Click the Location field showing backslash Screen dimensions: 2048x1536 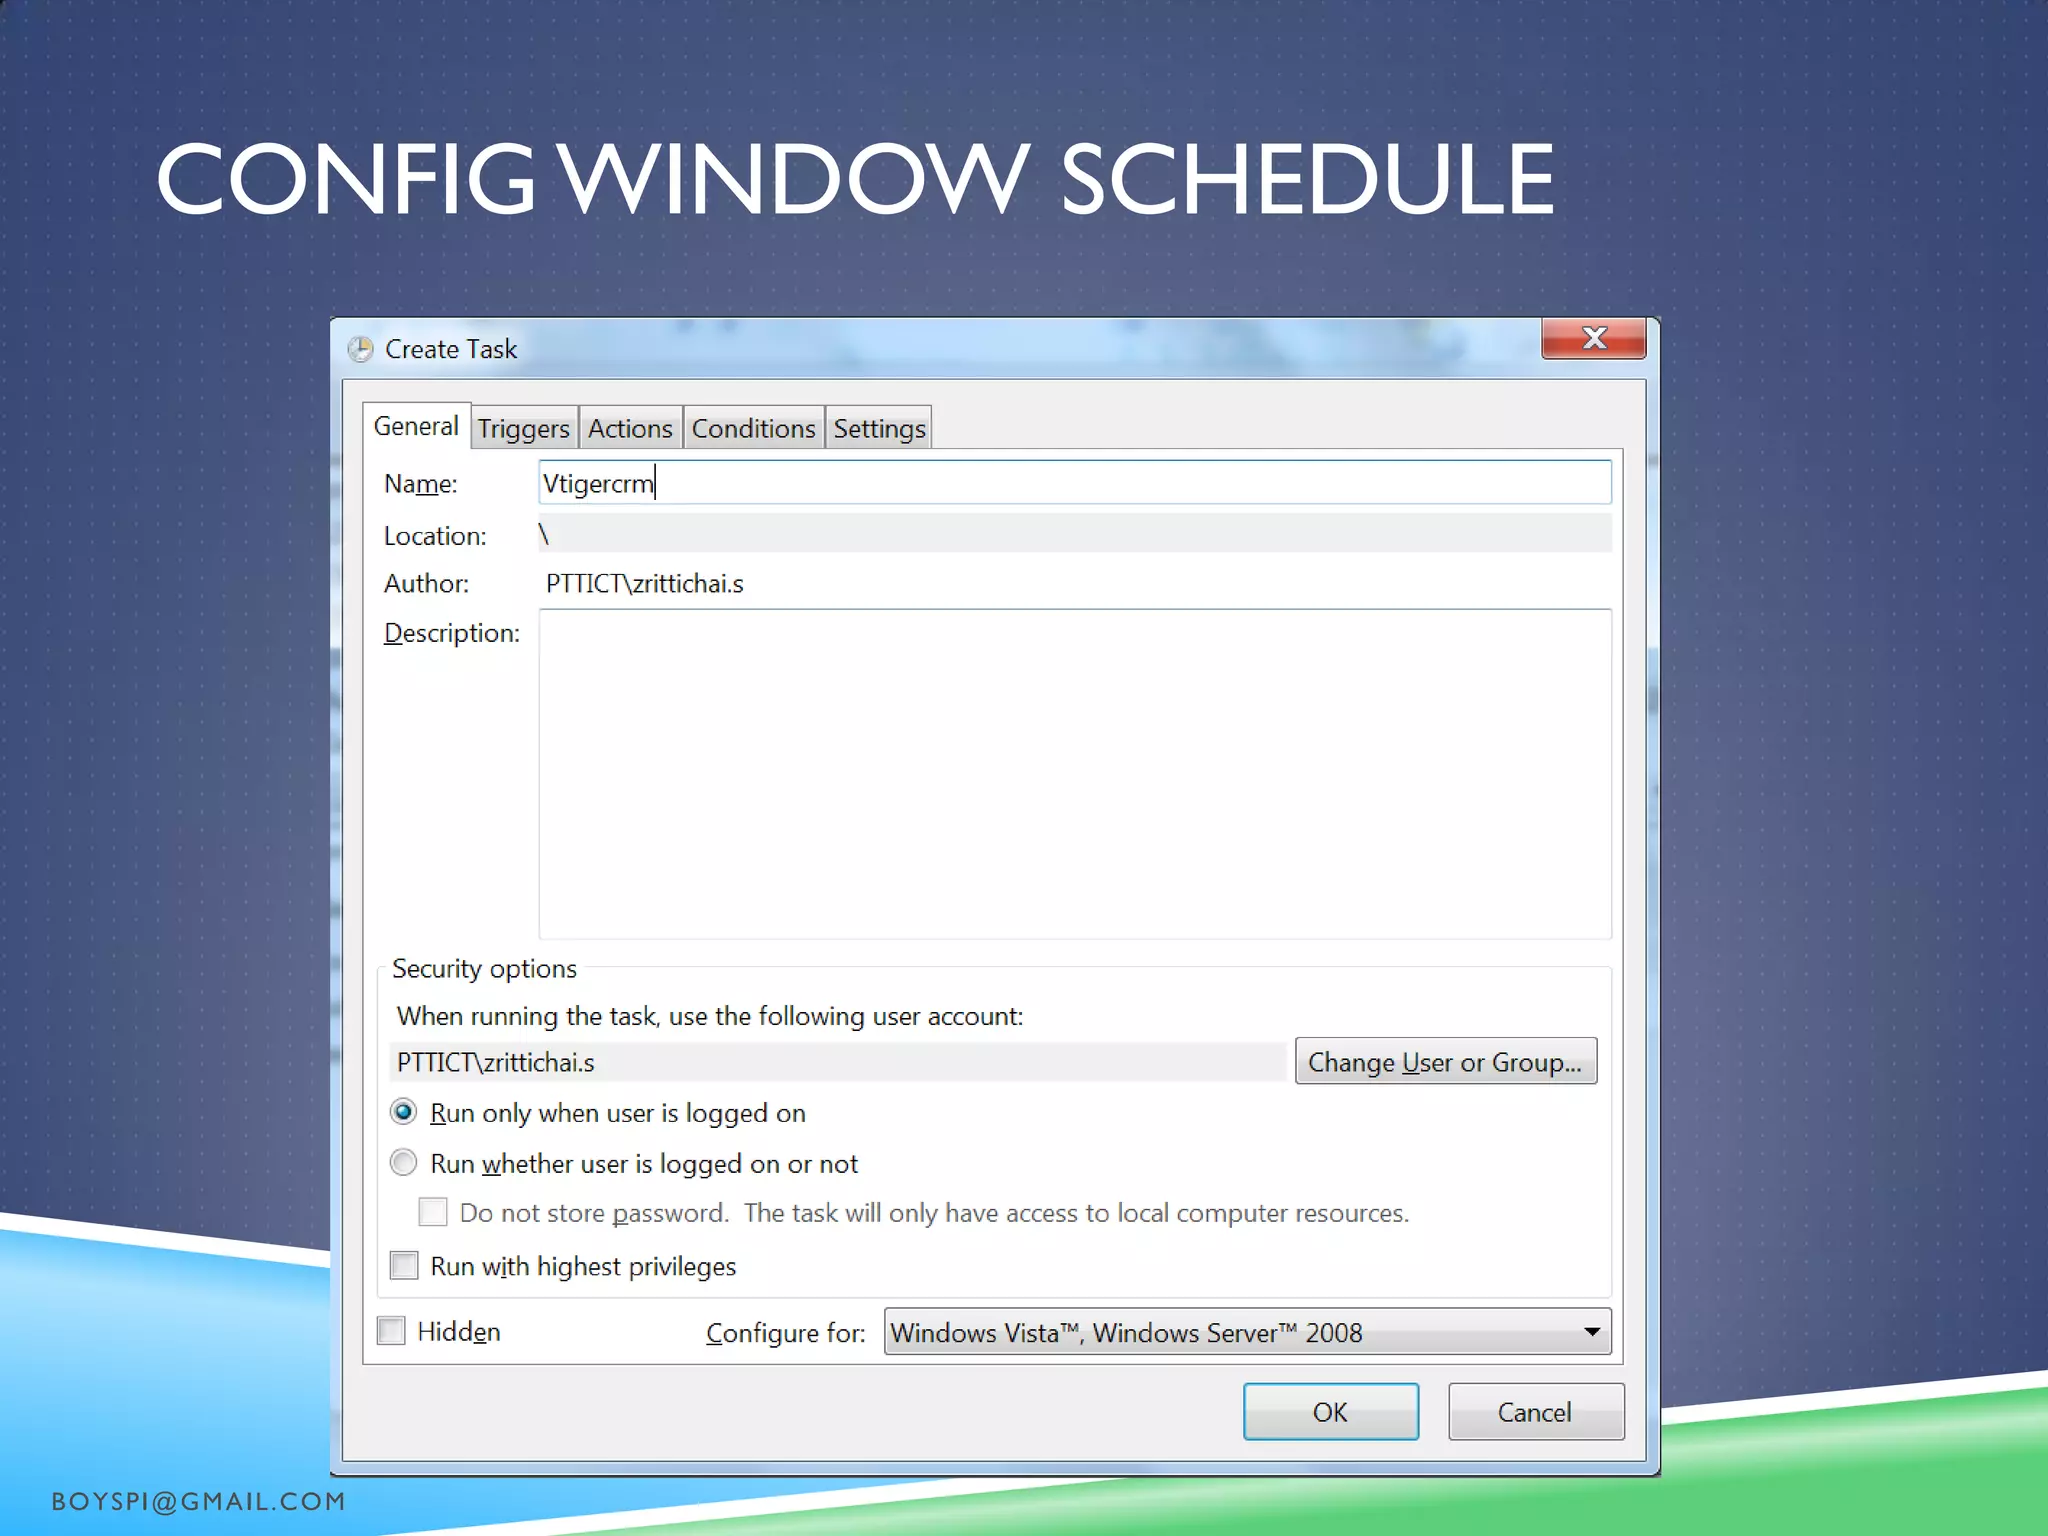(x=1075, y=534)
